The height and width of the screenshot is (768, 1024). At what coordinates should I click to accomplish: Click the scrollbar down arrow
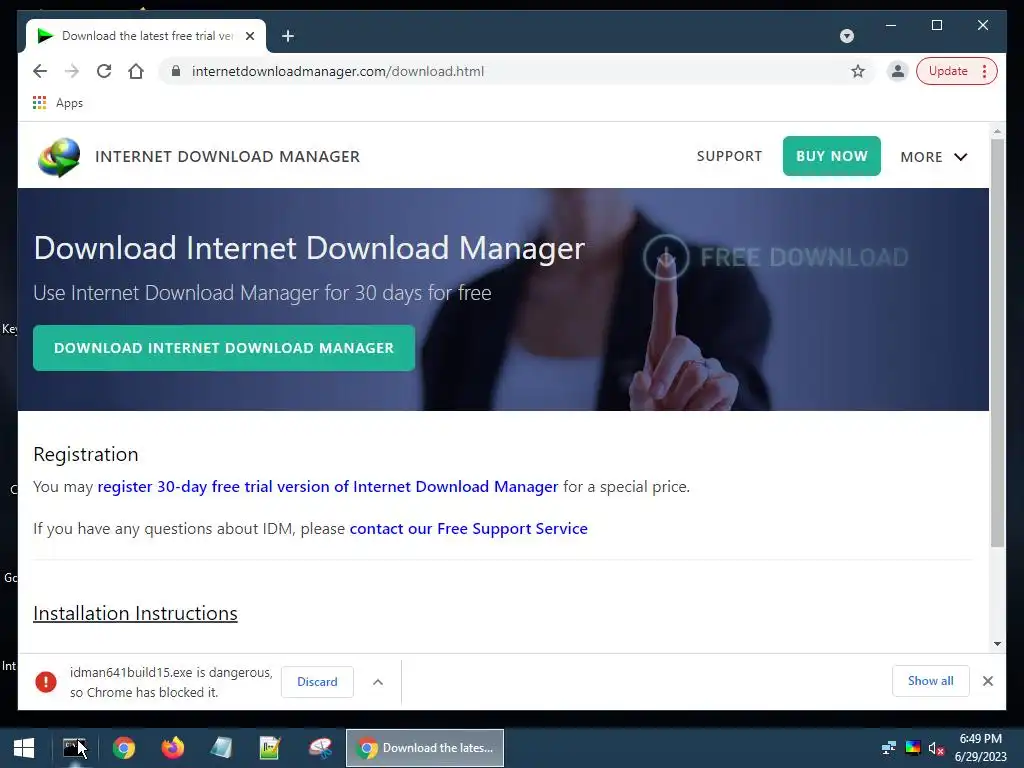(997, 644)
